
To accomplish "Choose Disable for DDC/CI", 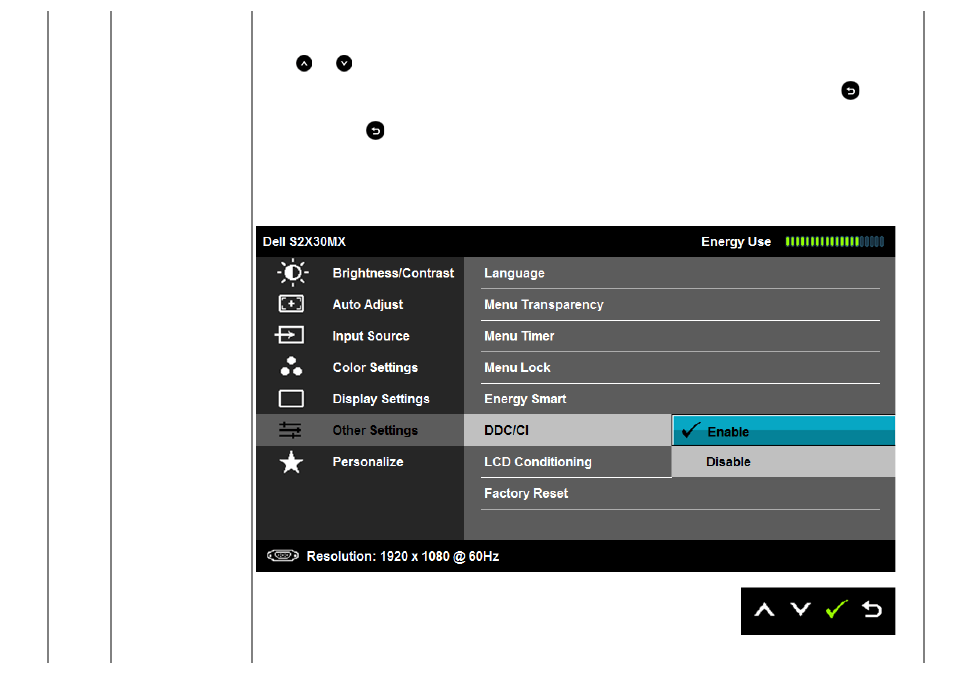I will [x=784, y=462].
